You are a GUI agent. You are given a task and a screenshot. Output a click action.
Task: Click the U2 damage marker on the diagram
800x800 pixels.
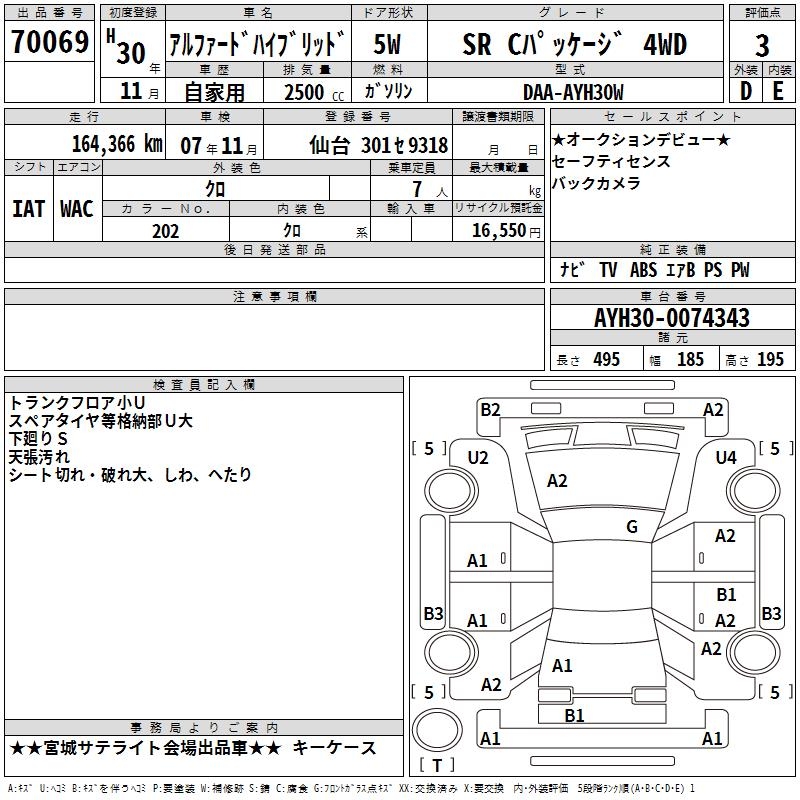pos(478,458)
